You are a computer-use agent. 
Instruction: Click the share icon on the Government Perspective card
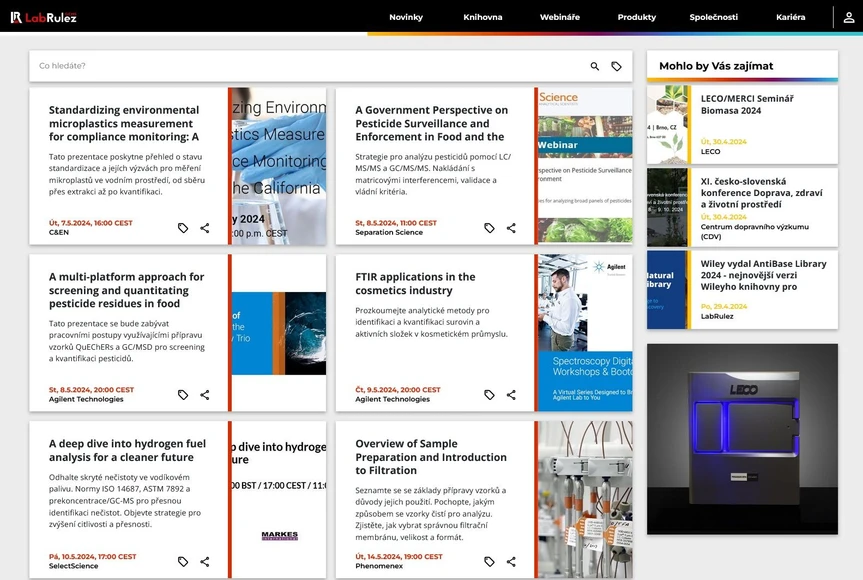pos(511,228)
